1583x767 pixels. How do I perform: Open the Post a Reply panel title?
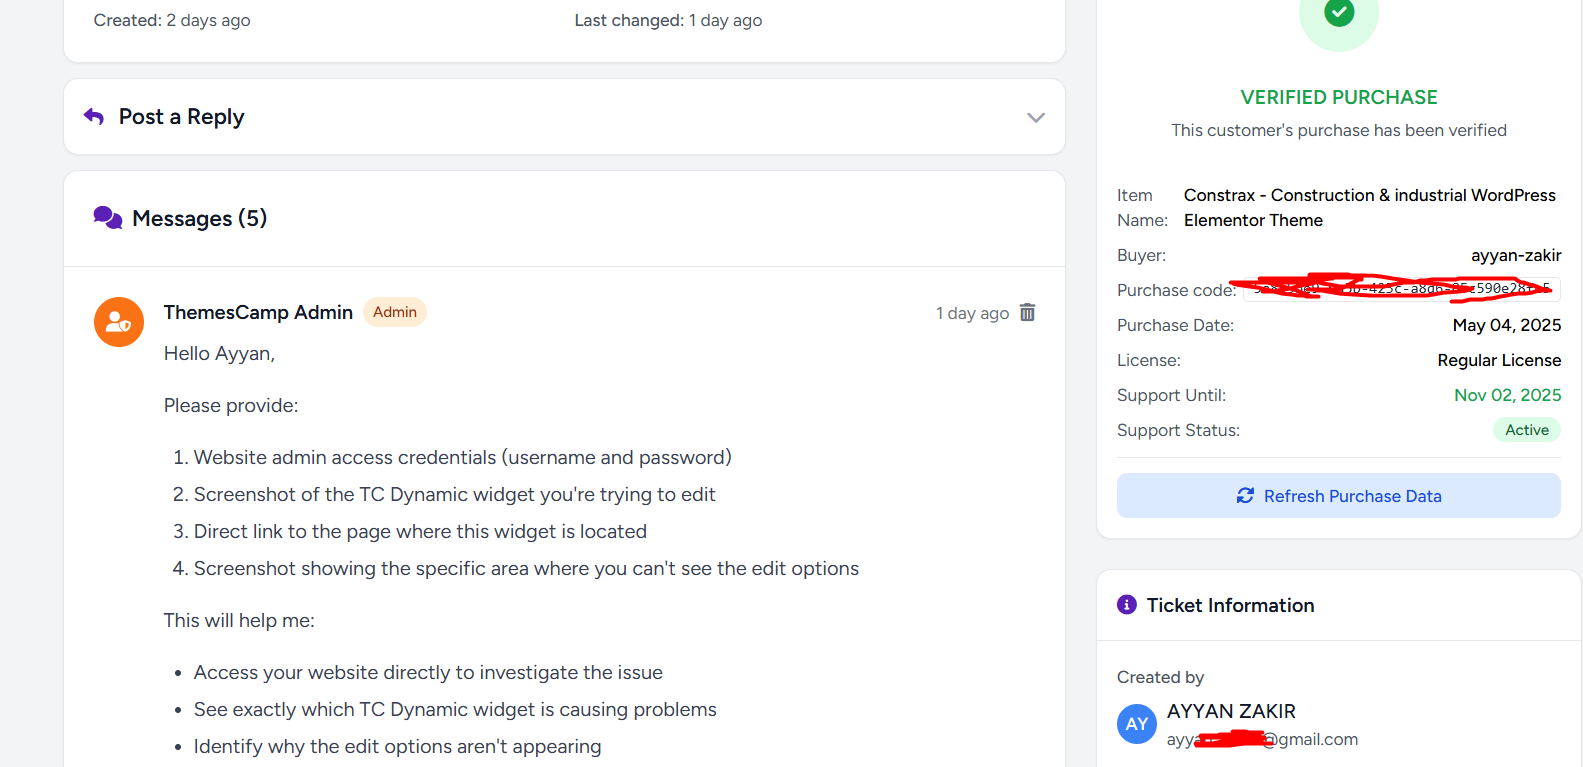coord(181,117)
